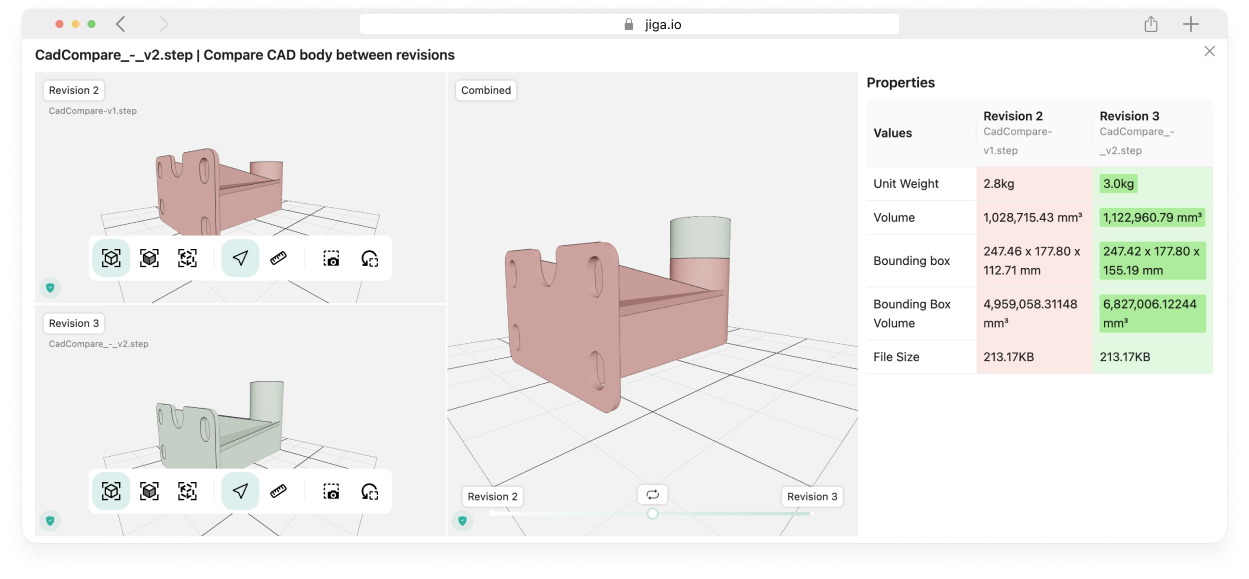Take a snapshot of the Revision 2 view
The width and height of the screenshot is (1249, 579).
pos(331,258)
